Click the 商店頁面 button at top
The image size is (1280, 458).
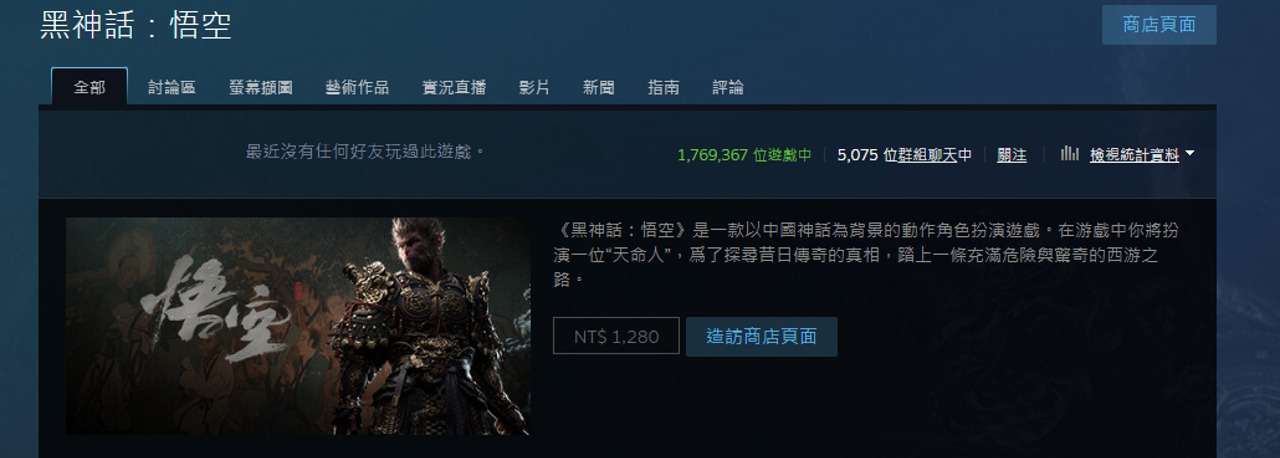(1159, 25)
